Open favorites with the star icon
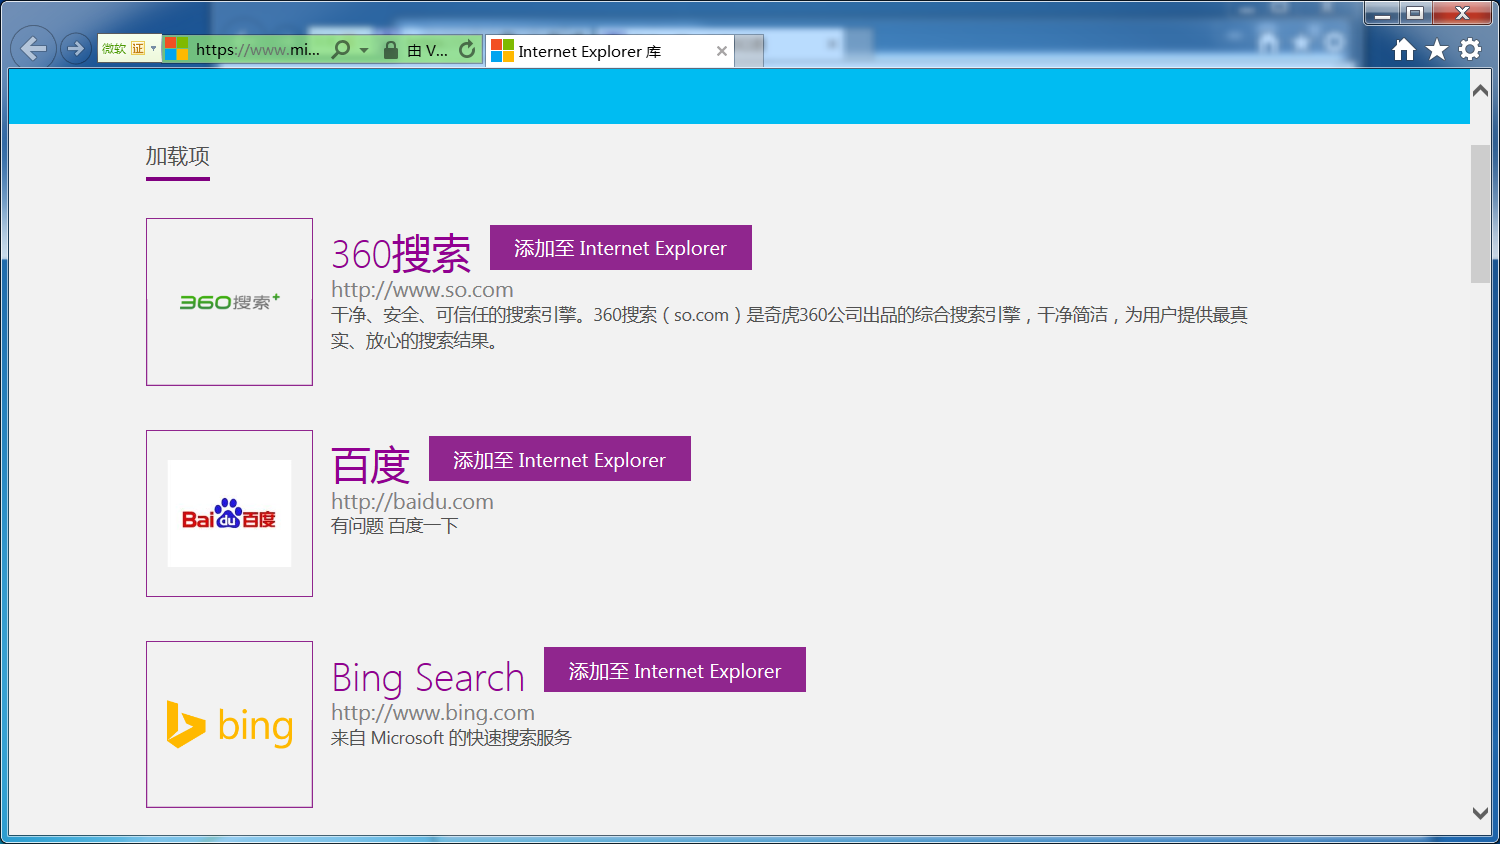Screen dimensions: 1500x844 coord(1437,49)
